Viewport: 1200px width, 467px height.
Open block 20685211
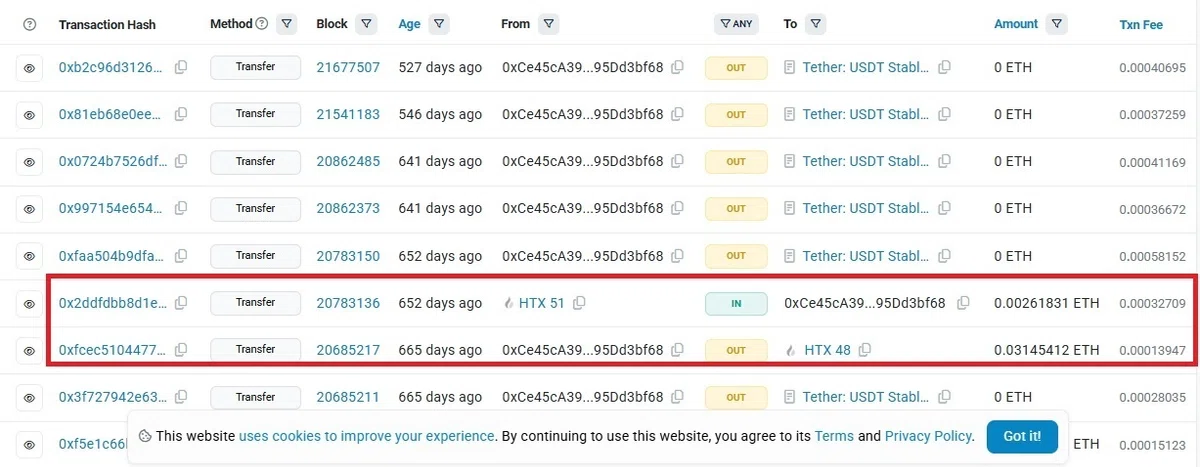click(348, 397)
